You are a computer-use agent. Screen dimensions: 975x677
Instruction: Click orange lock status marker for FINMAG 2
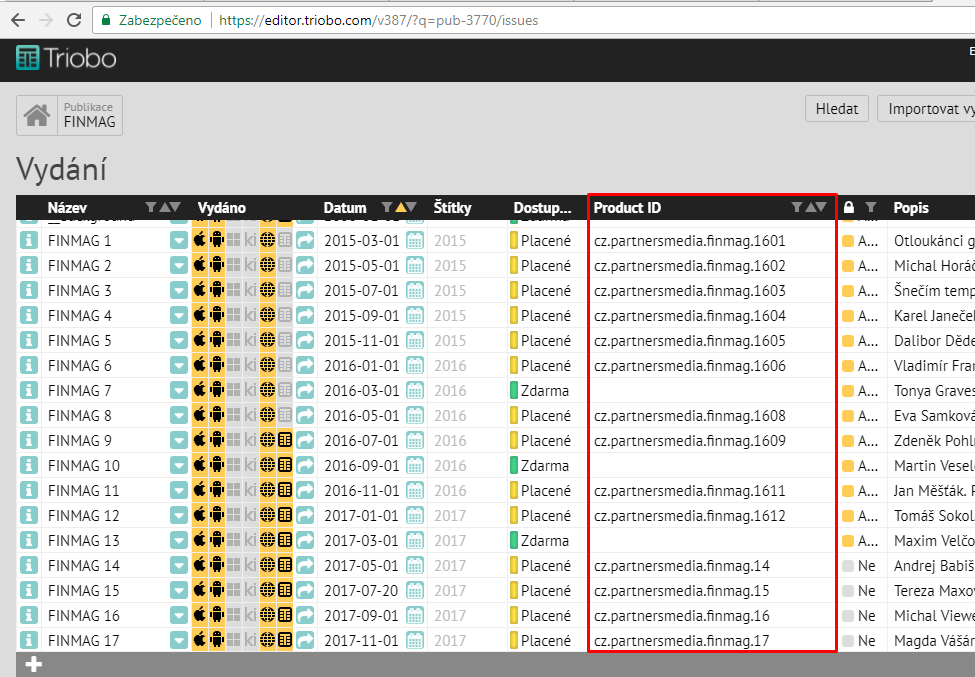[x=848, y=265]
